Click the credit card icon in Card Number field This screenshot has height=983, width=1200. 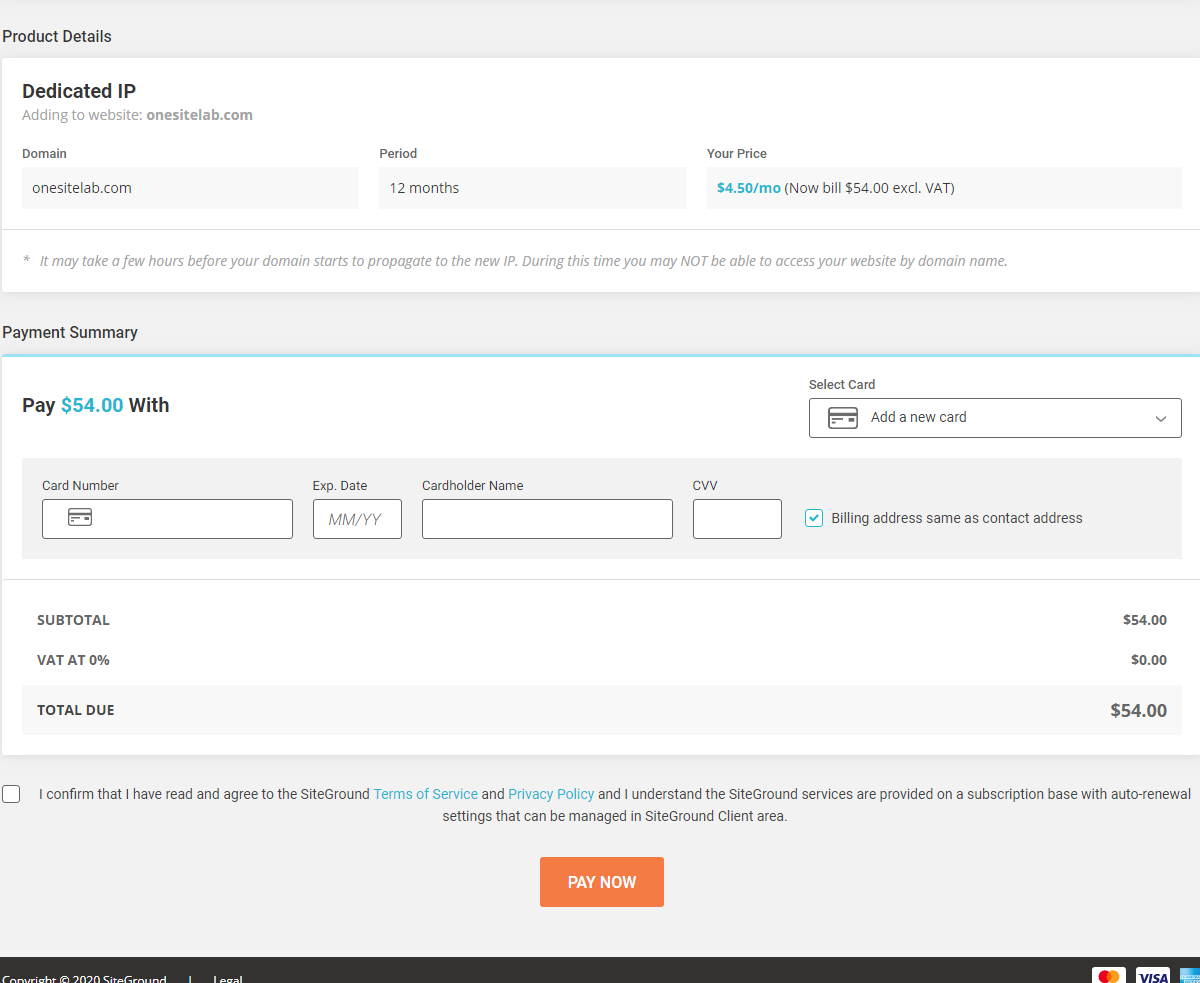[x=80, y=518]
